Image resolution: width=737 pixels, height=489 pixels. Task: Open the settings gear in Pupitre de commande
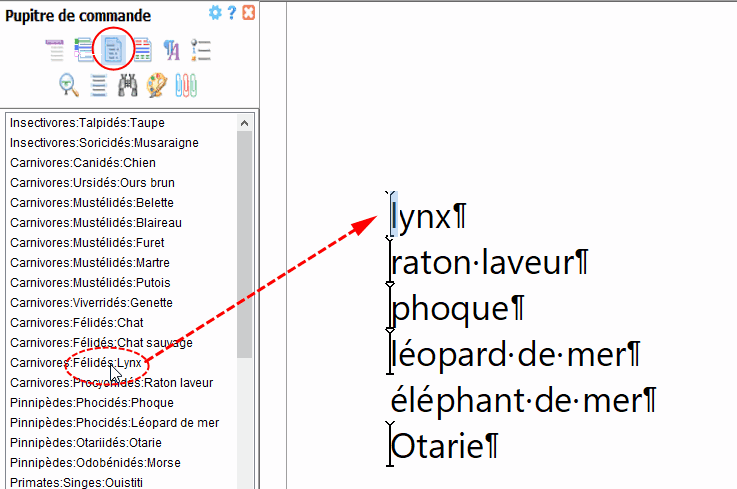coord(214,13)
